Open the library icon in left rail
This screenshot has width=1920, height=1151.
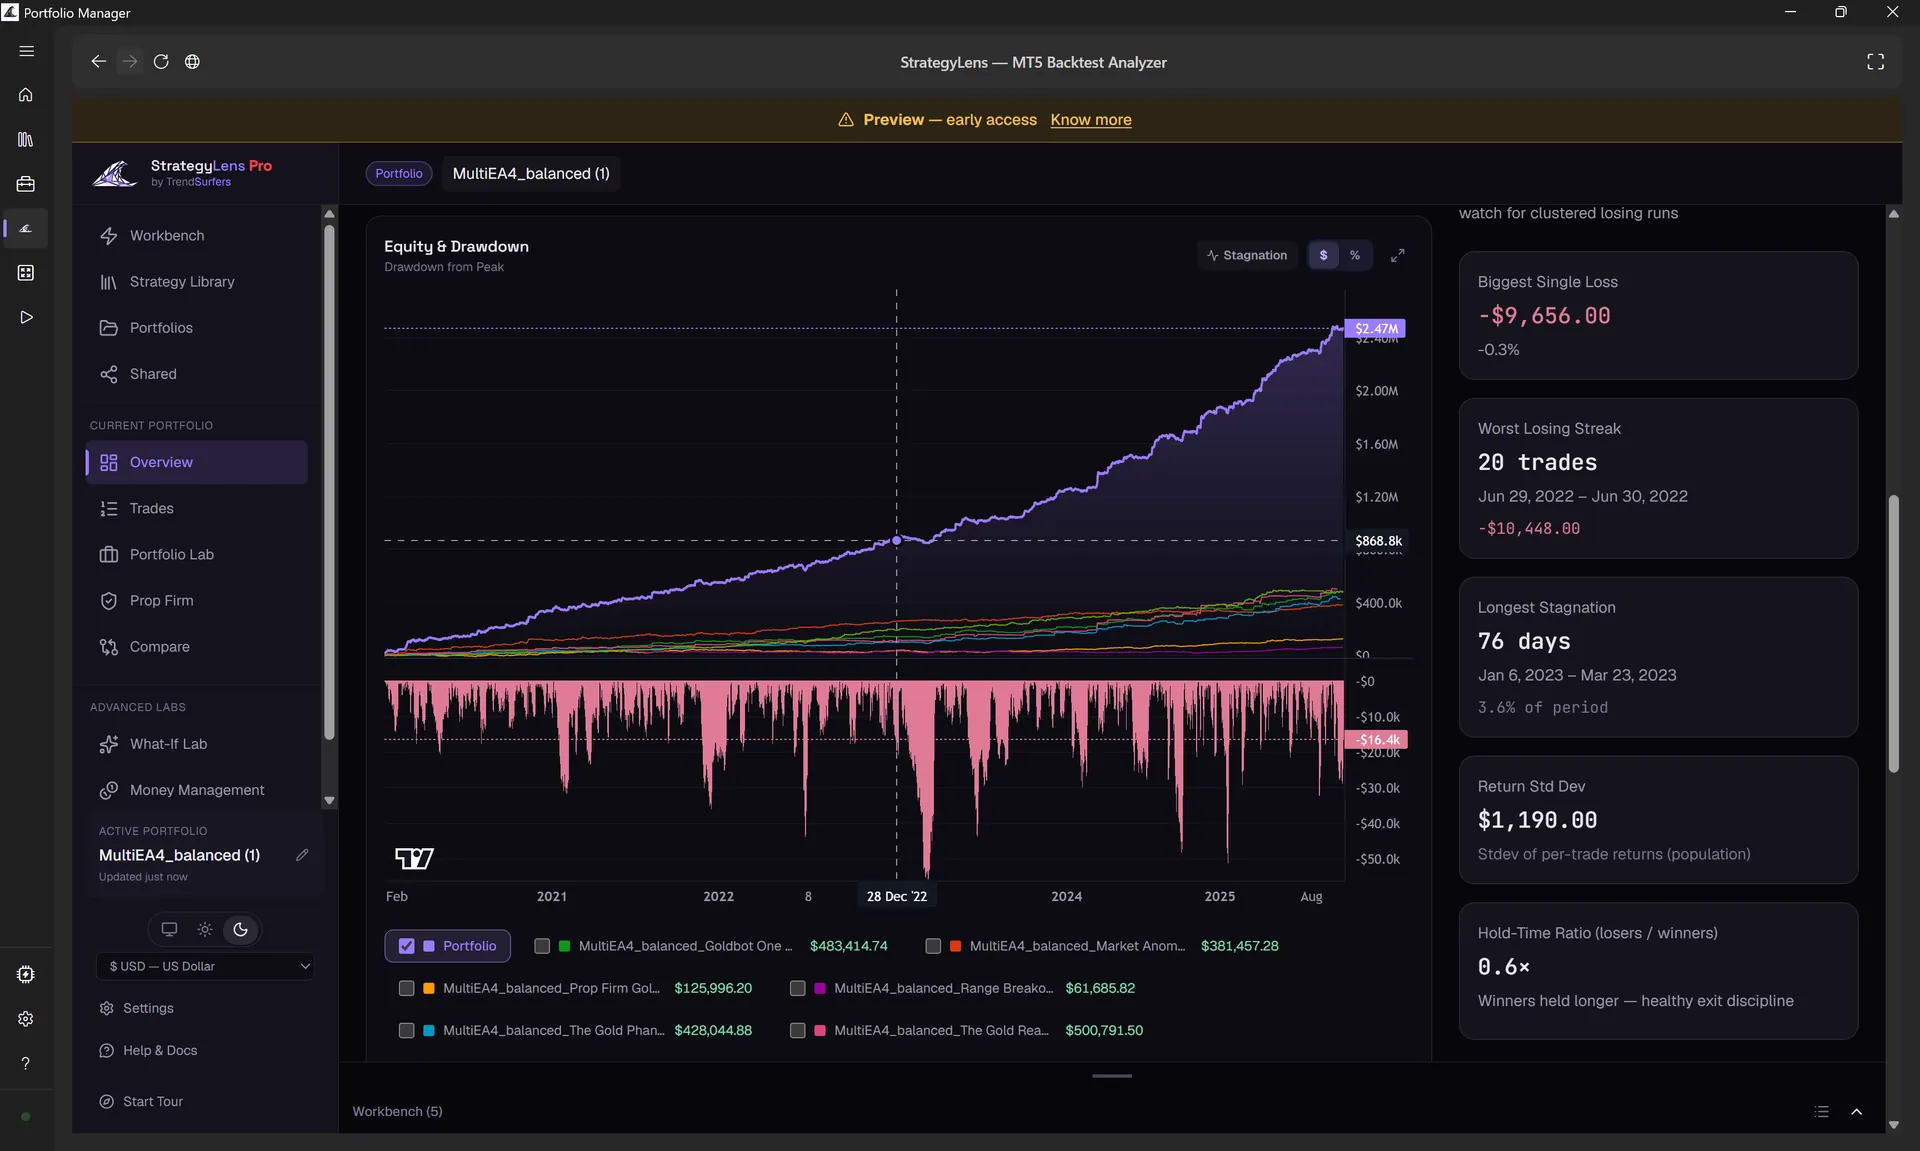coord(26,139)
